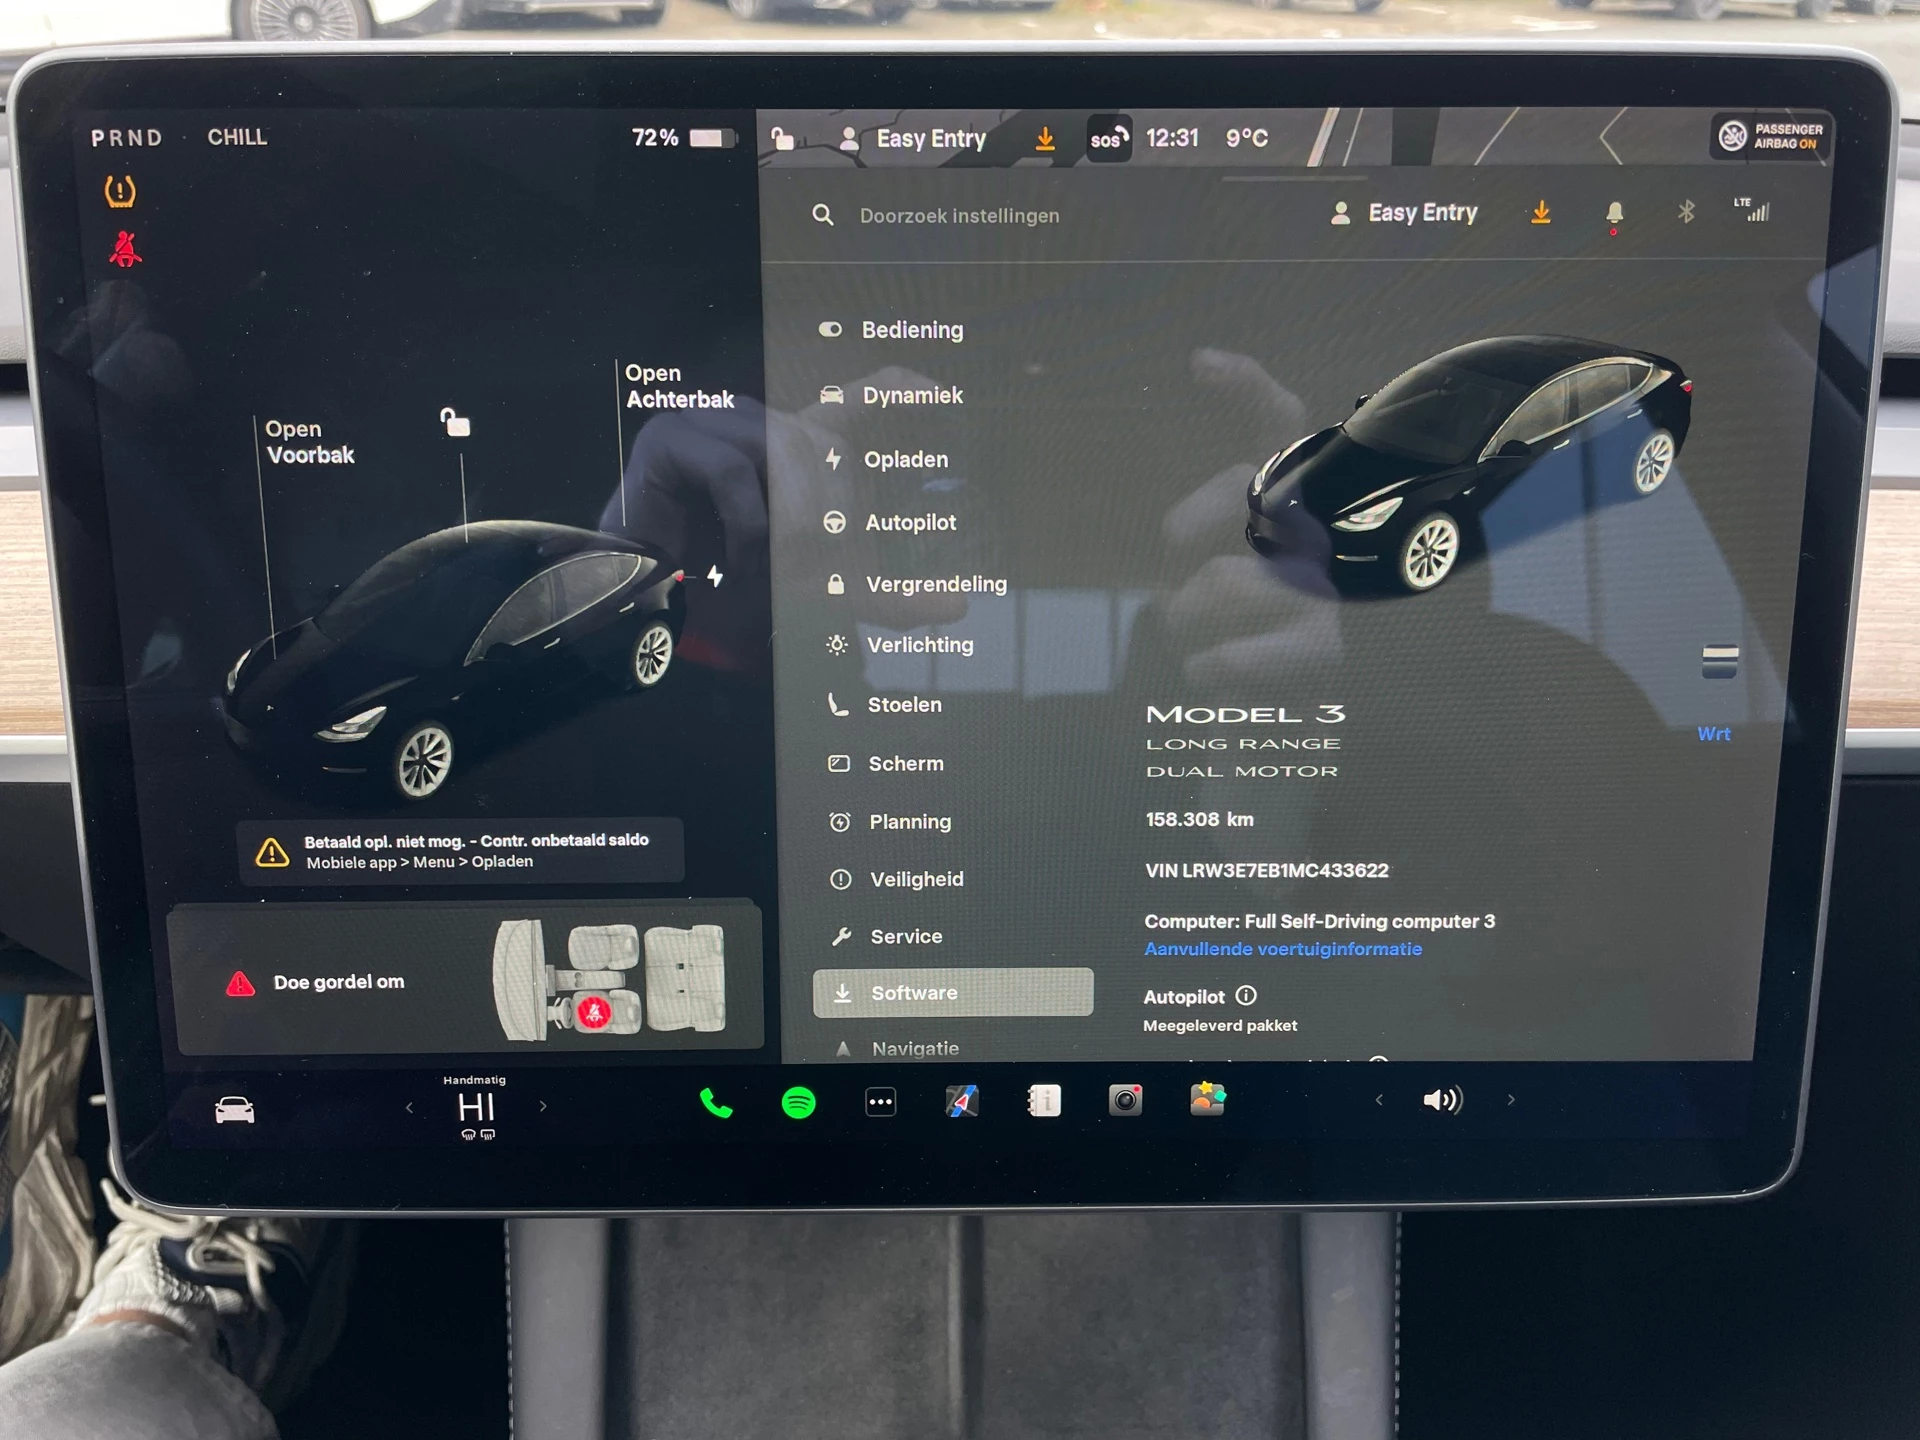Select the Autopilot settings menu

(910, 522)
